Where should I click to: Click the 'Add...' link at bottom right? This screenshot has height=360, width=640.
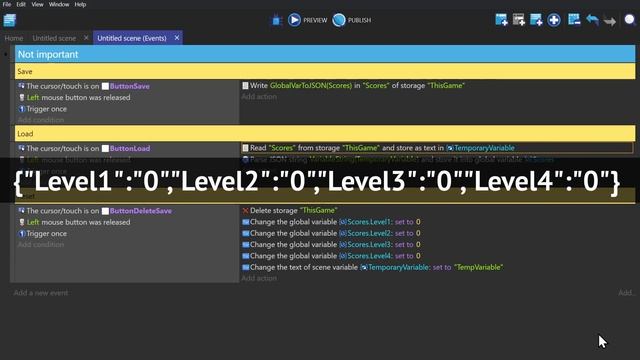(x=627, y=293)
